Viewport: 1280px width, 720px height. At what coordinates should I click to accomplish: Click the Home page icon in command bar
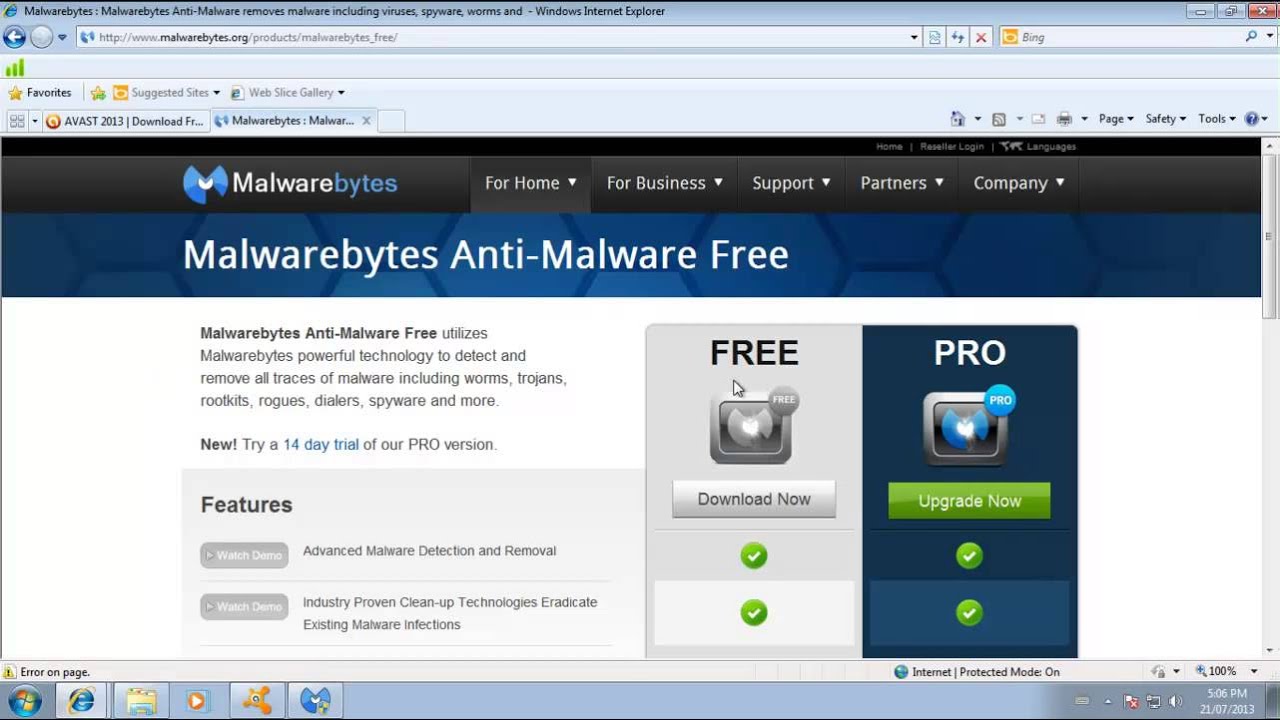957,119
